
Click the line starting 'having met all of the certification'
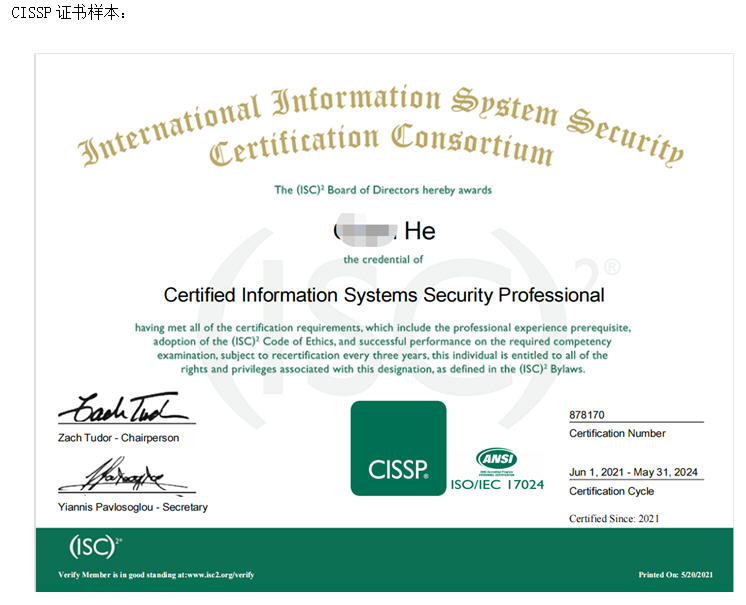383,328
